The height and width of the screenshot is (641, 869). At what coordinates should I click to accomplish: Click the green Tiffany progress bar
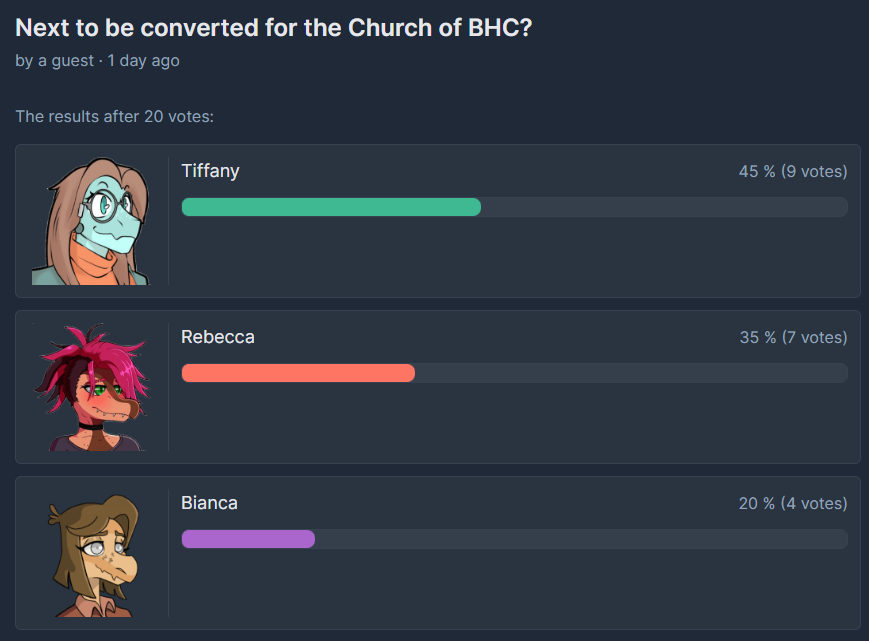tap(331, 207)
